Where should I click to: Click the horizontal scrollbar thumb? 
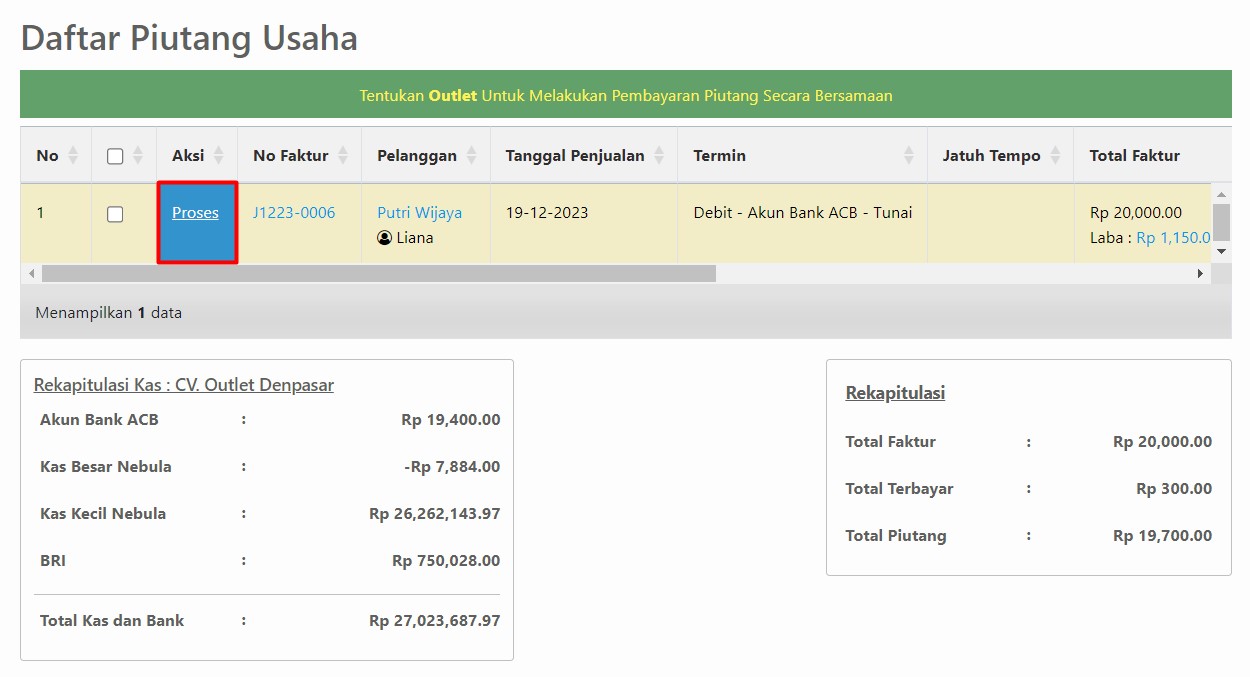point(378,274)
